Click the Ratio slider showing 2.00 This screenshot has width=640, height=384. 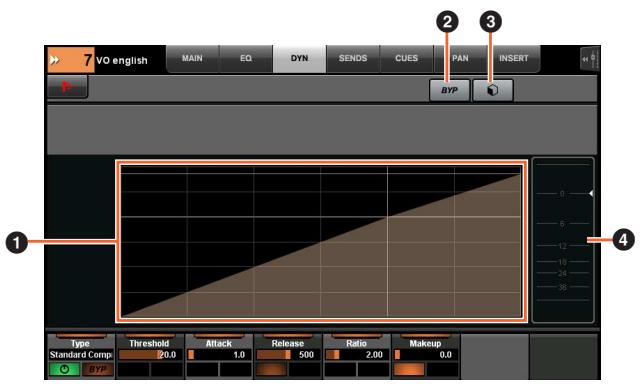coord(356,355)
